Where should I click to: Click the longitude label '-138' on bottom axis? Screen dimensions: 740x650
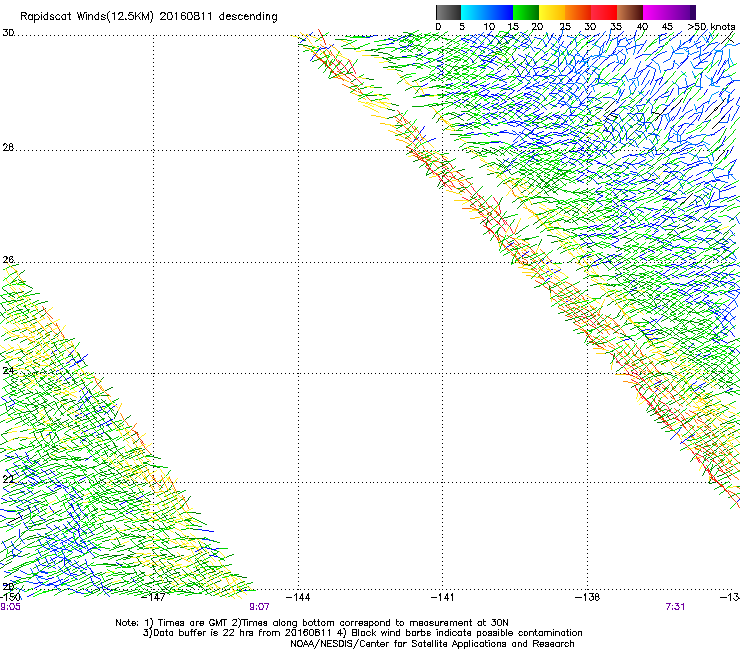pyautogui.click(x=588, y=597)
